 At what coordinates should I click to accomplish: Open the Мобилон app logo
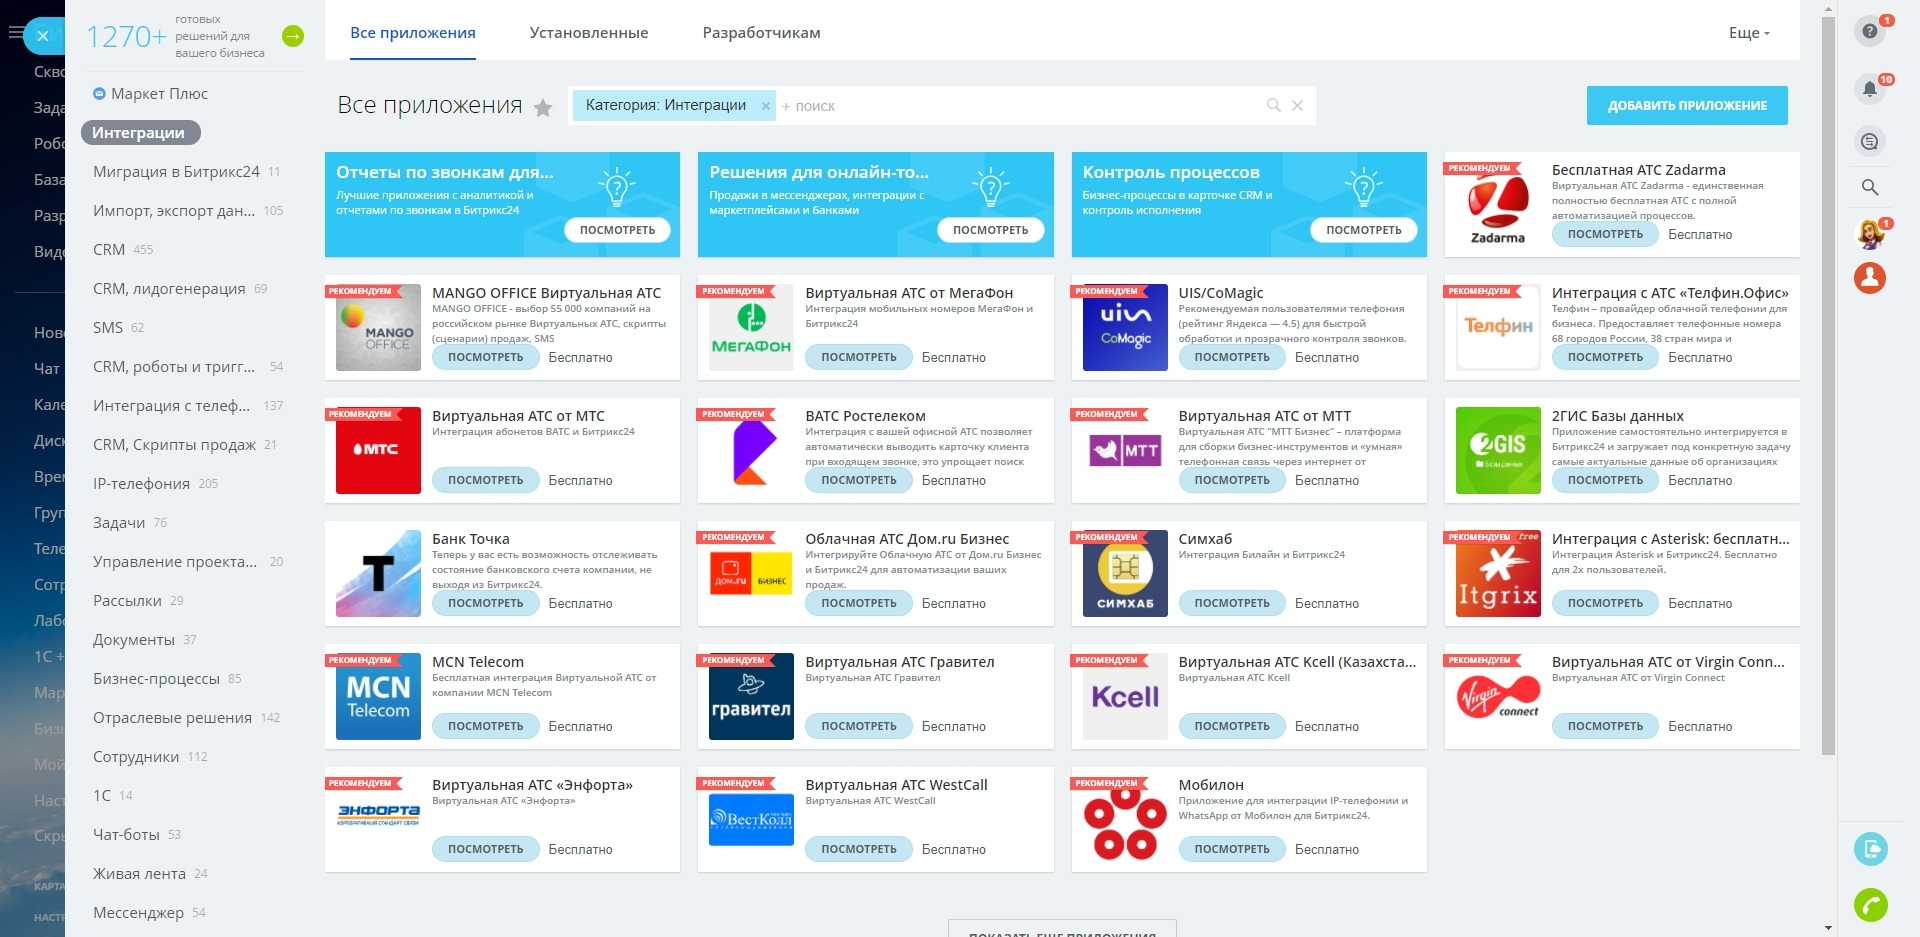[x=1125, y=819]
